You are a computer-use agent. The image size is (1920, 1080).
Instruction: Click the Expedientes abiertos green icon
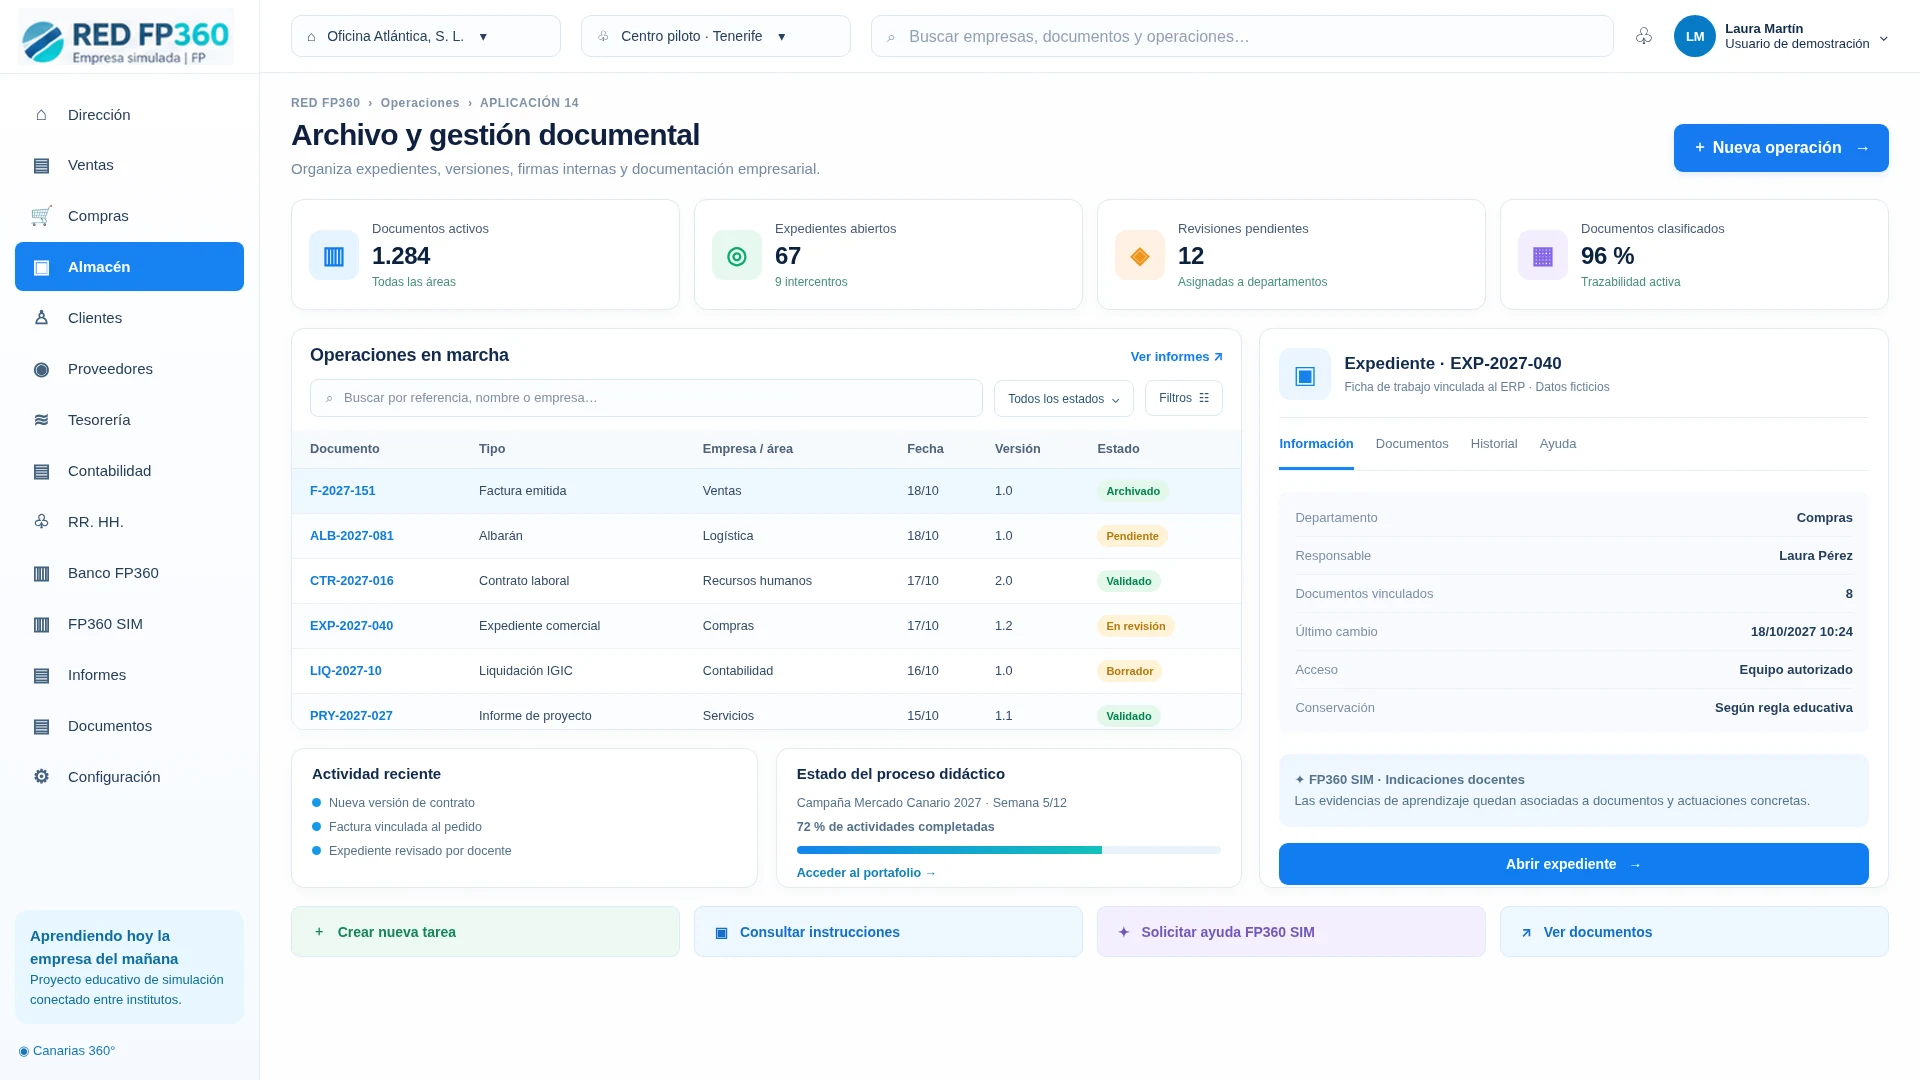[x=737, y=256]
